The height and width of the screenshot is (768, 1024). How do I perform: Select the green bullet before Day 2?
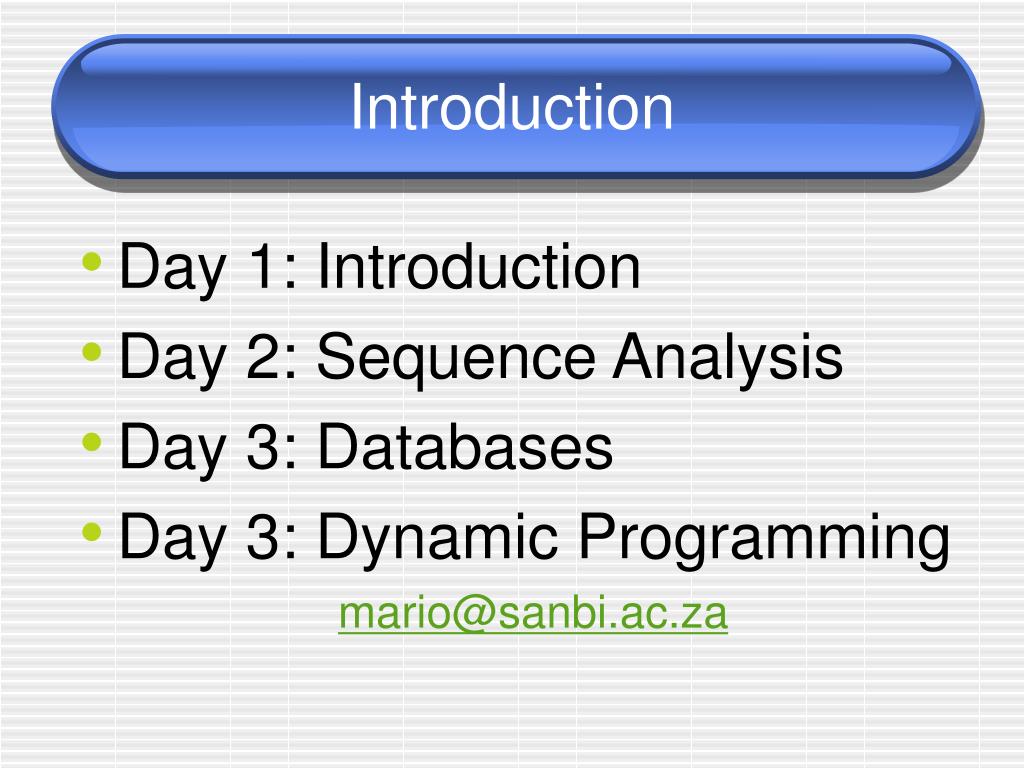coord(92,352)
